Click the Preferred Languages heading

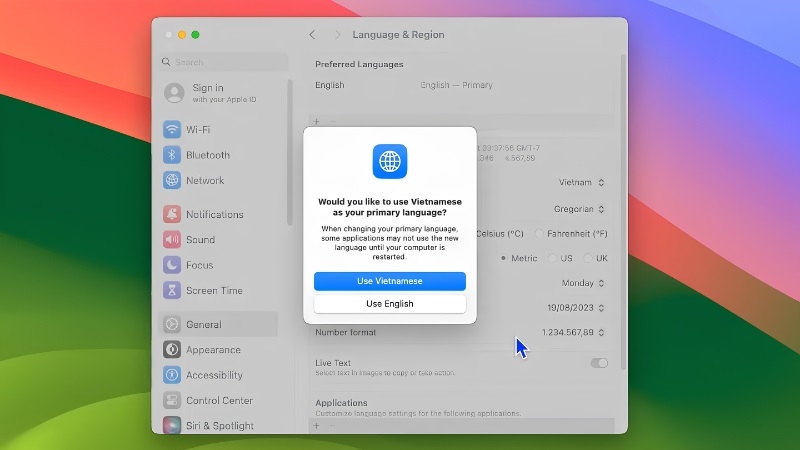[359, 64]
